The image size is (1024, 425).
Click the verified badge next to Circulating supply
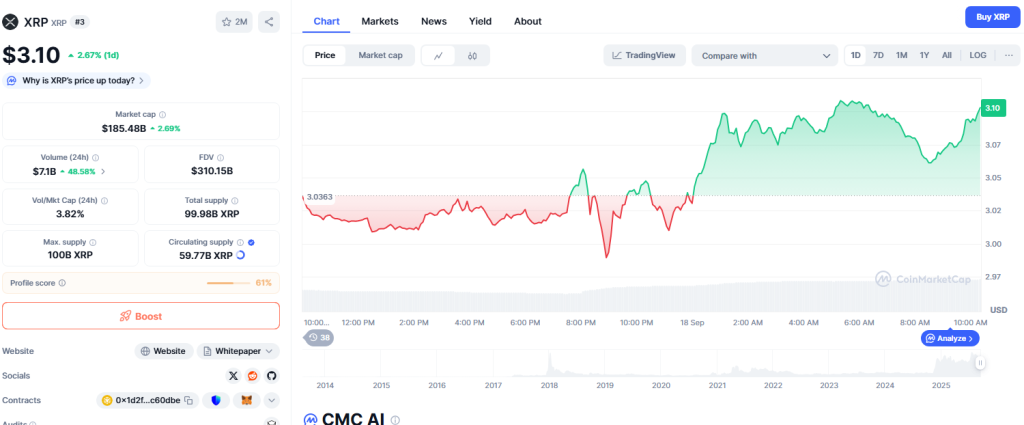251,242
